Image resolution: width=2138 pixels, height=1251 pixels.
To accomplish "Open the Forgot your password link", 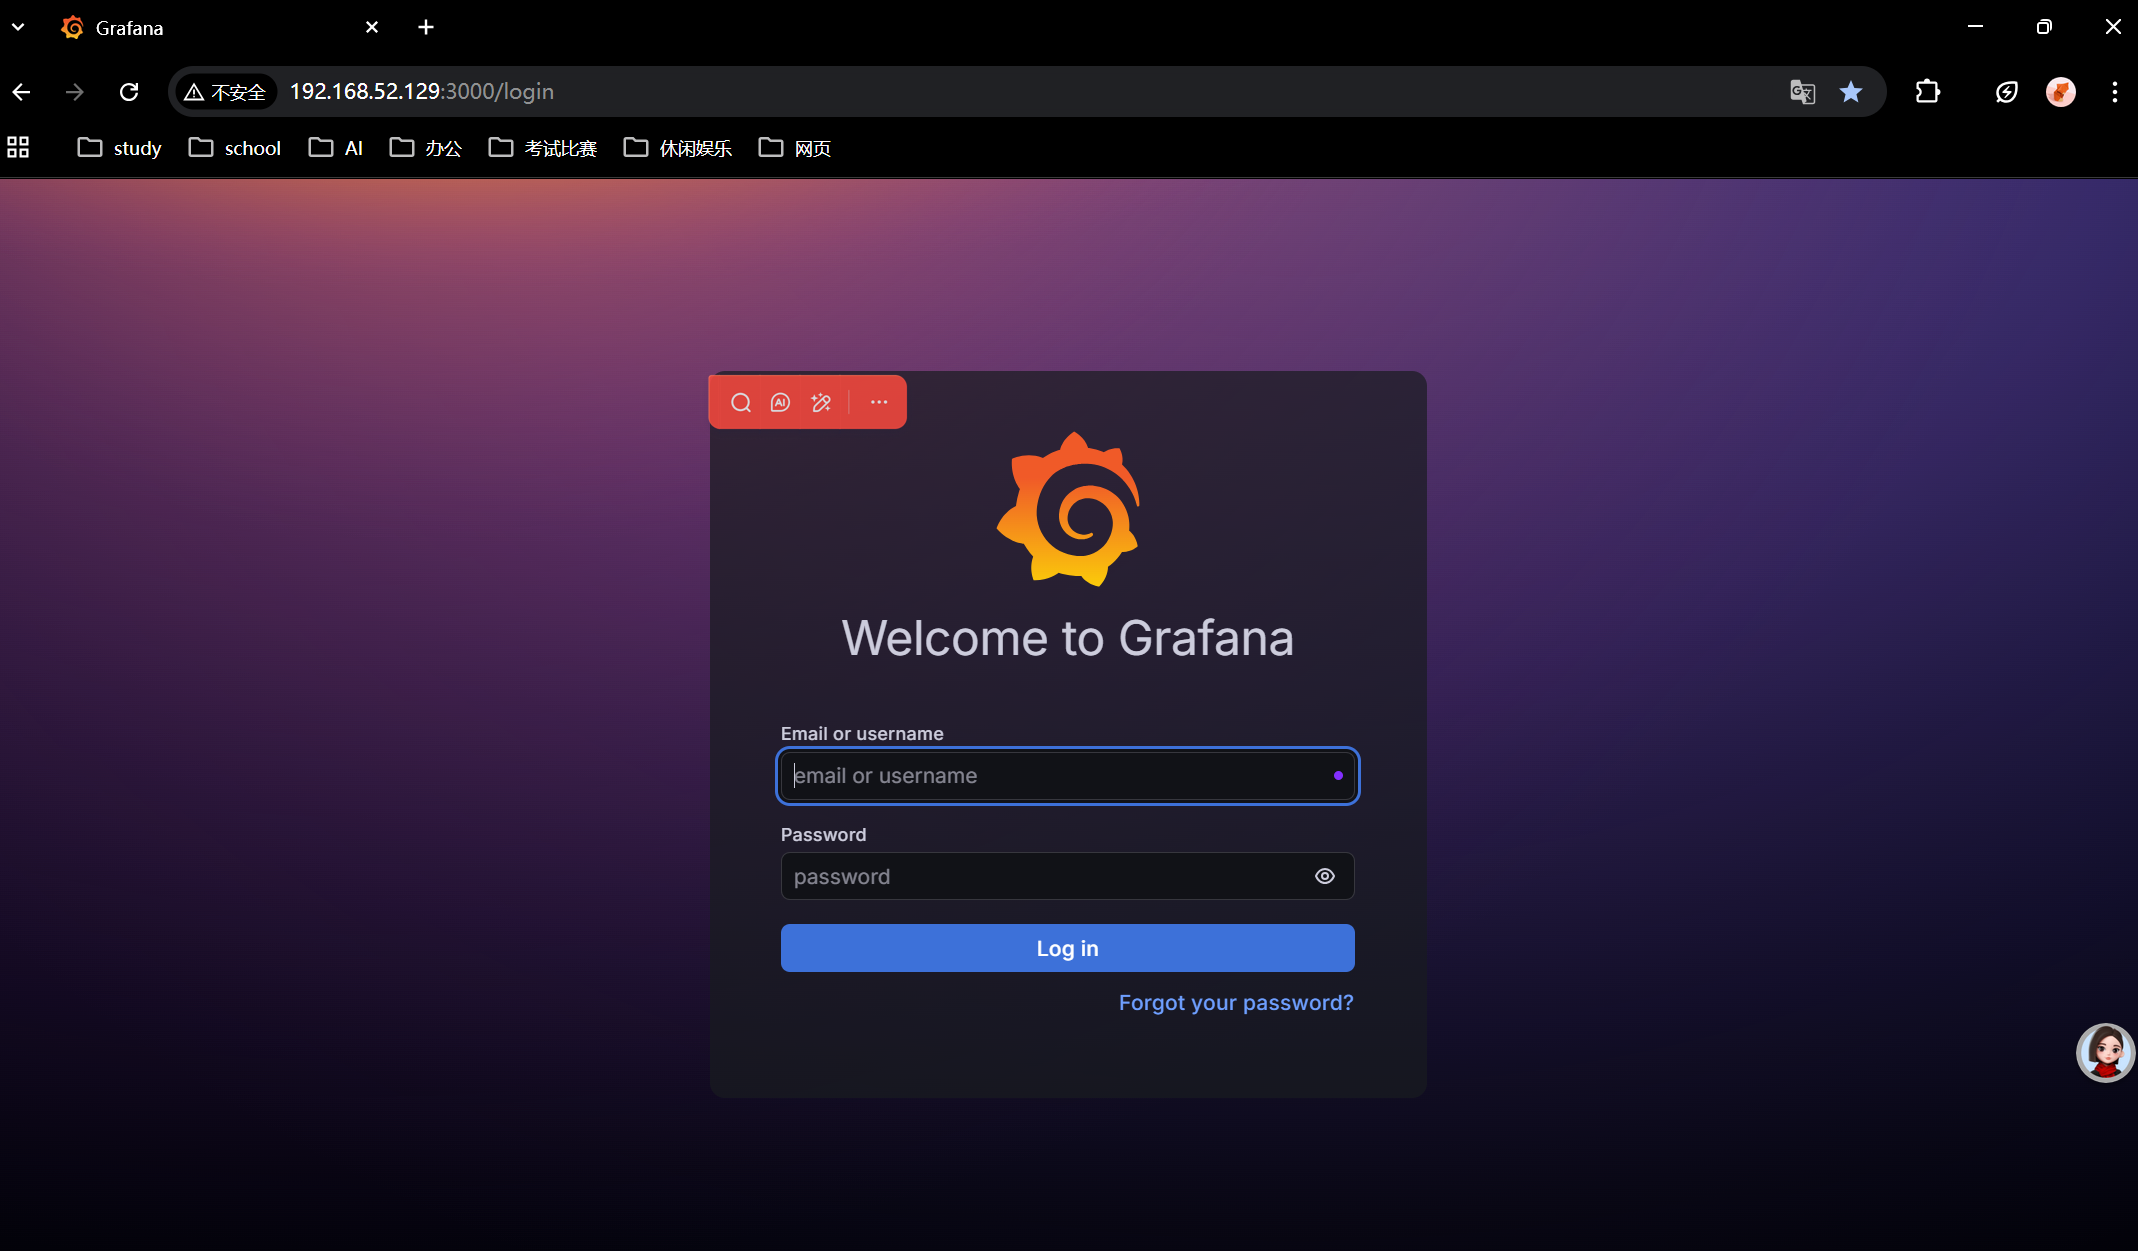I will [x=1235, y=1002].
